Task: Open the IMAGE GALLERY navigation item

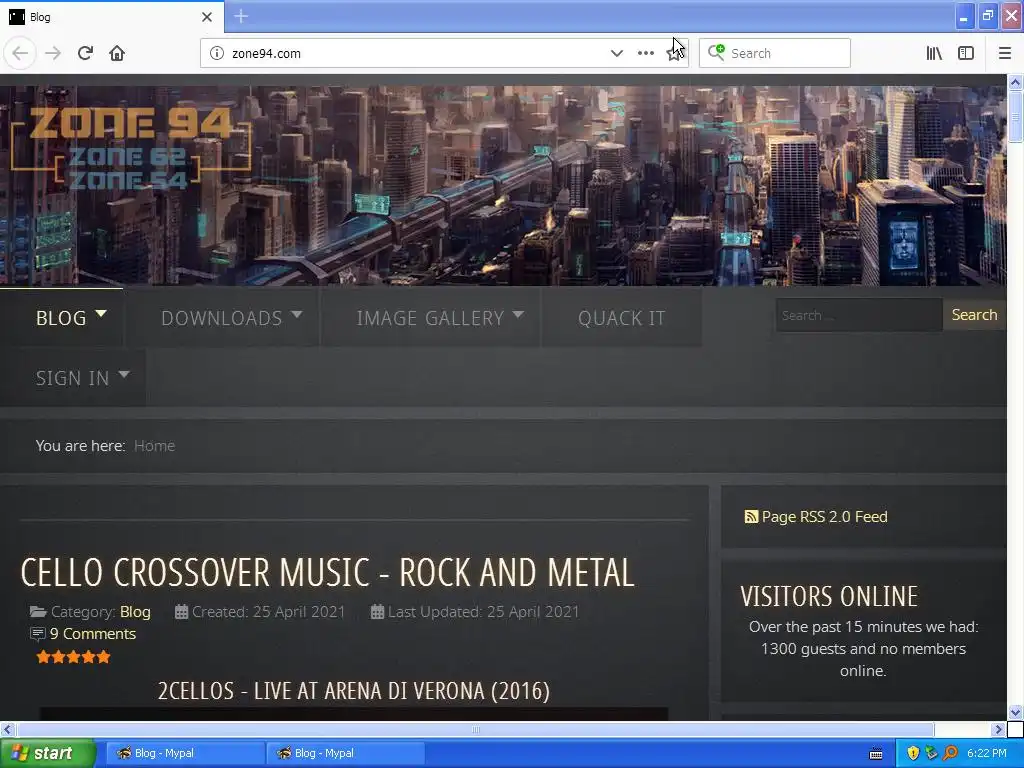Action: [x=430, y=318]
